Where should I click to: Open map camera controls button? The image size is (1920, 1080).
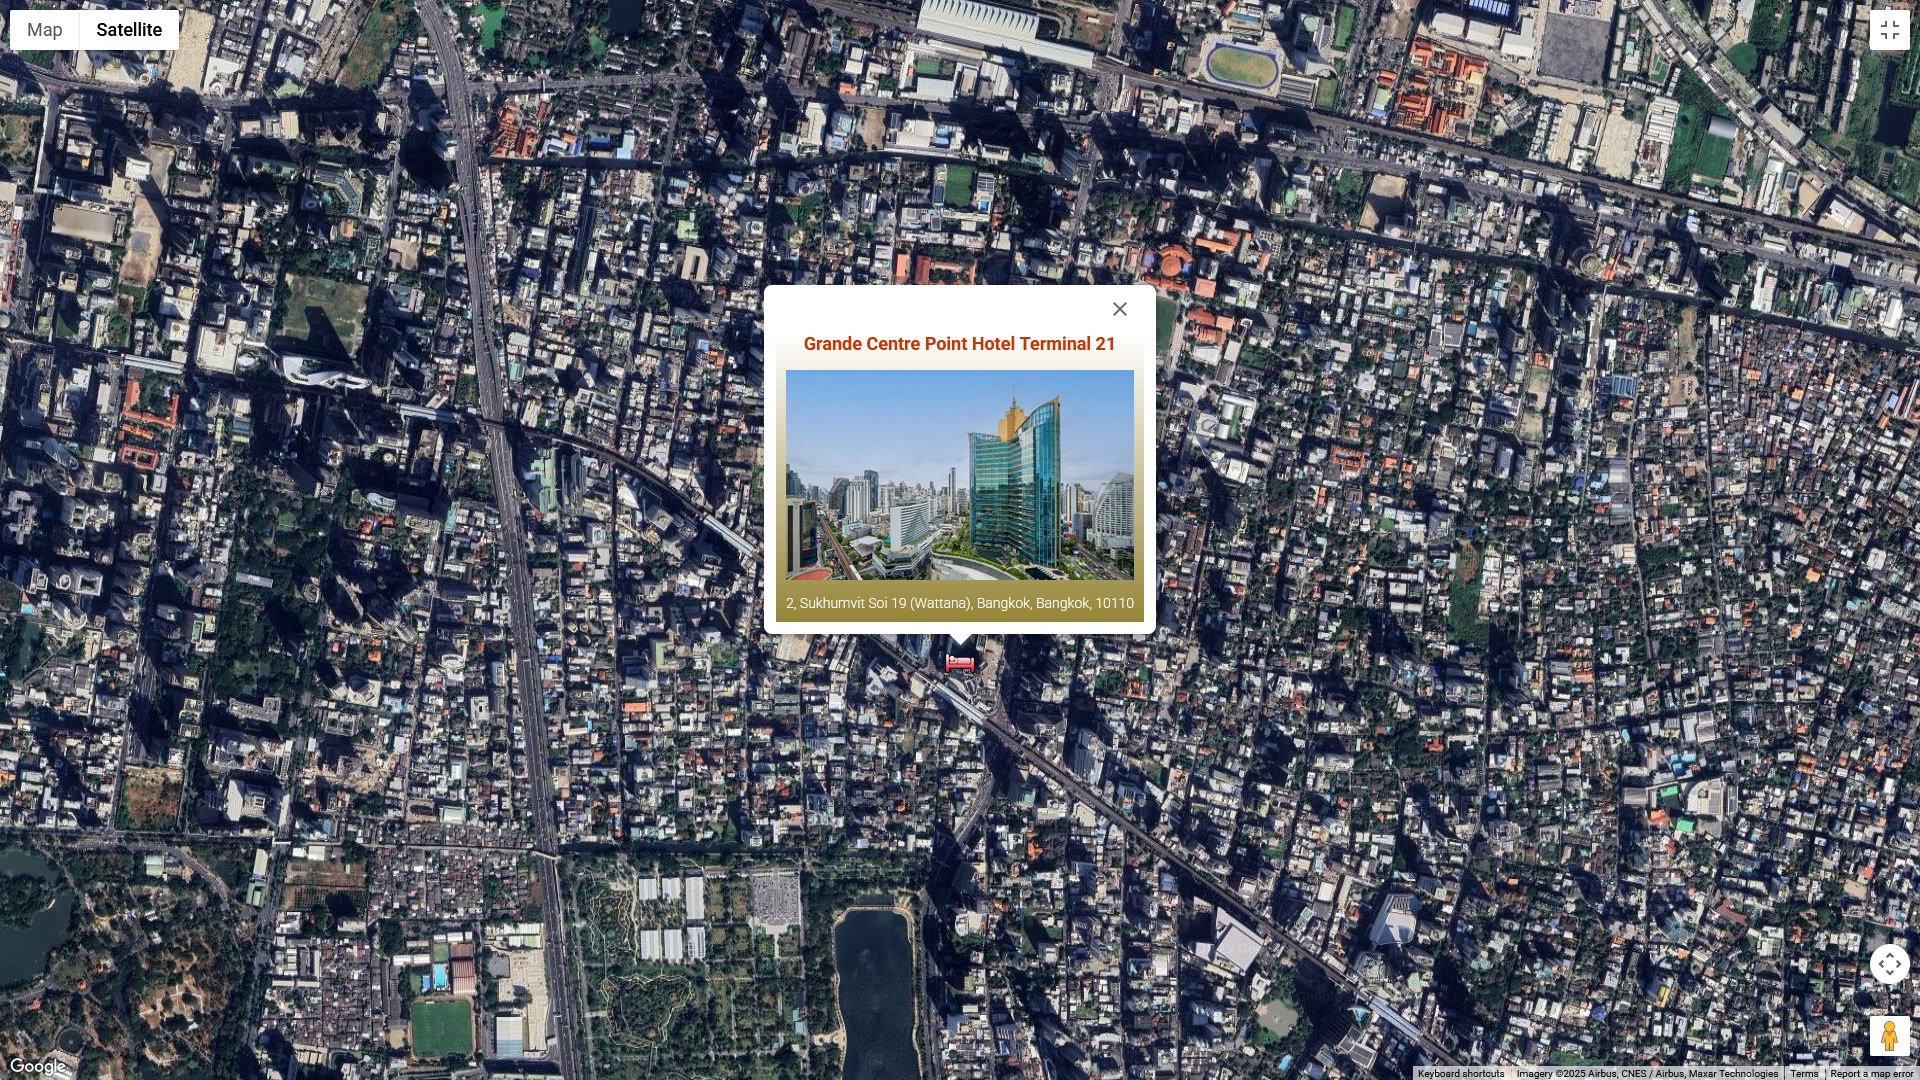1889,965
